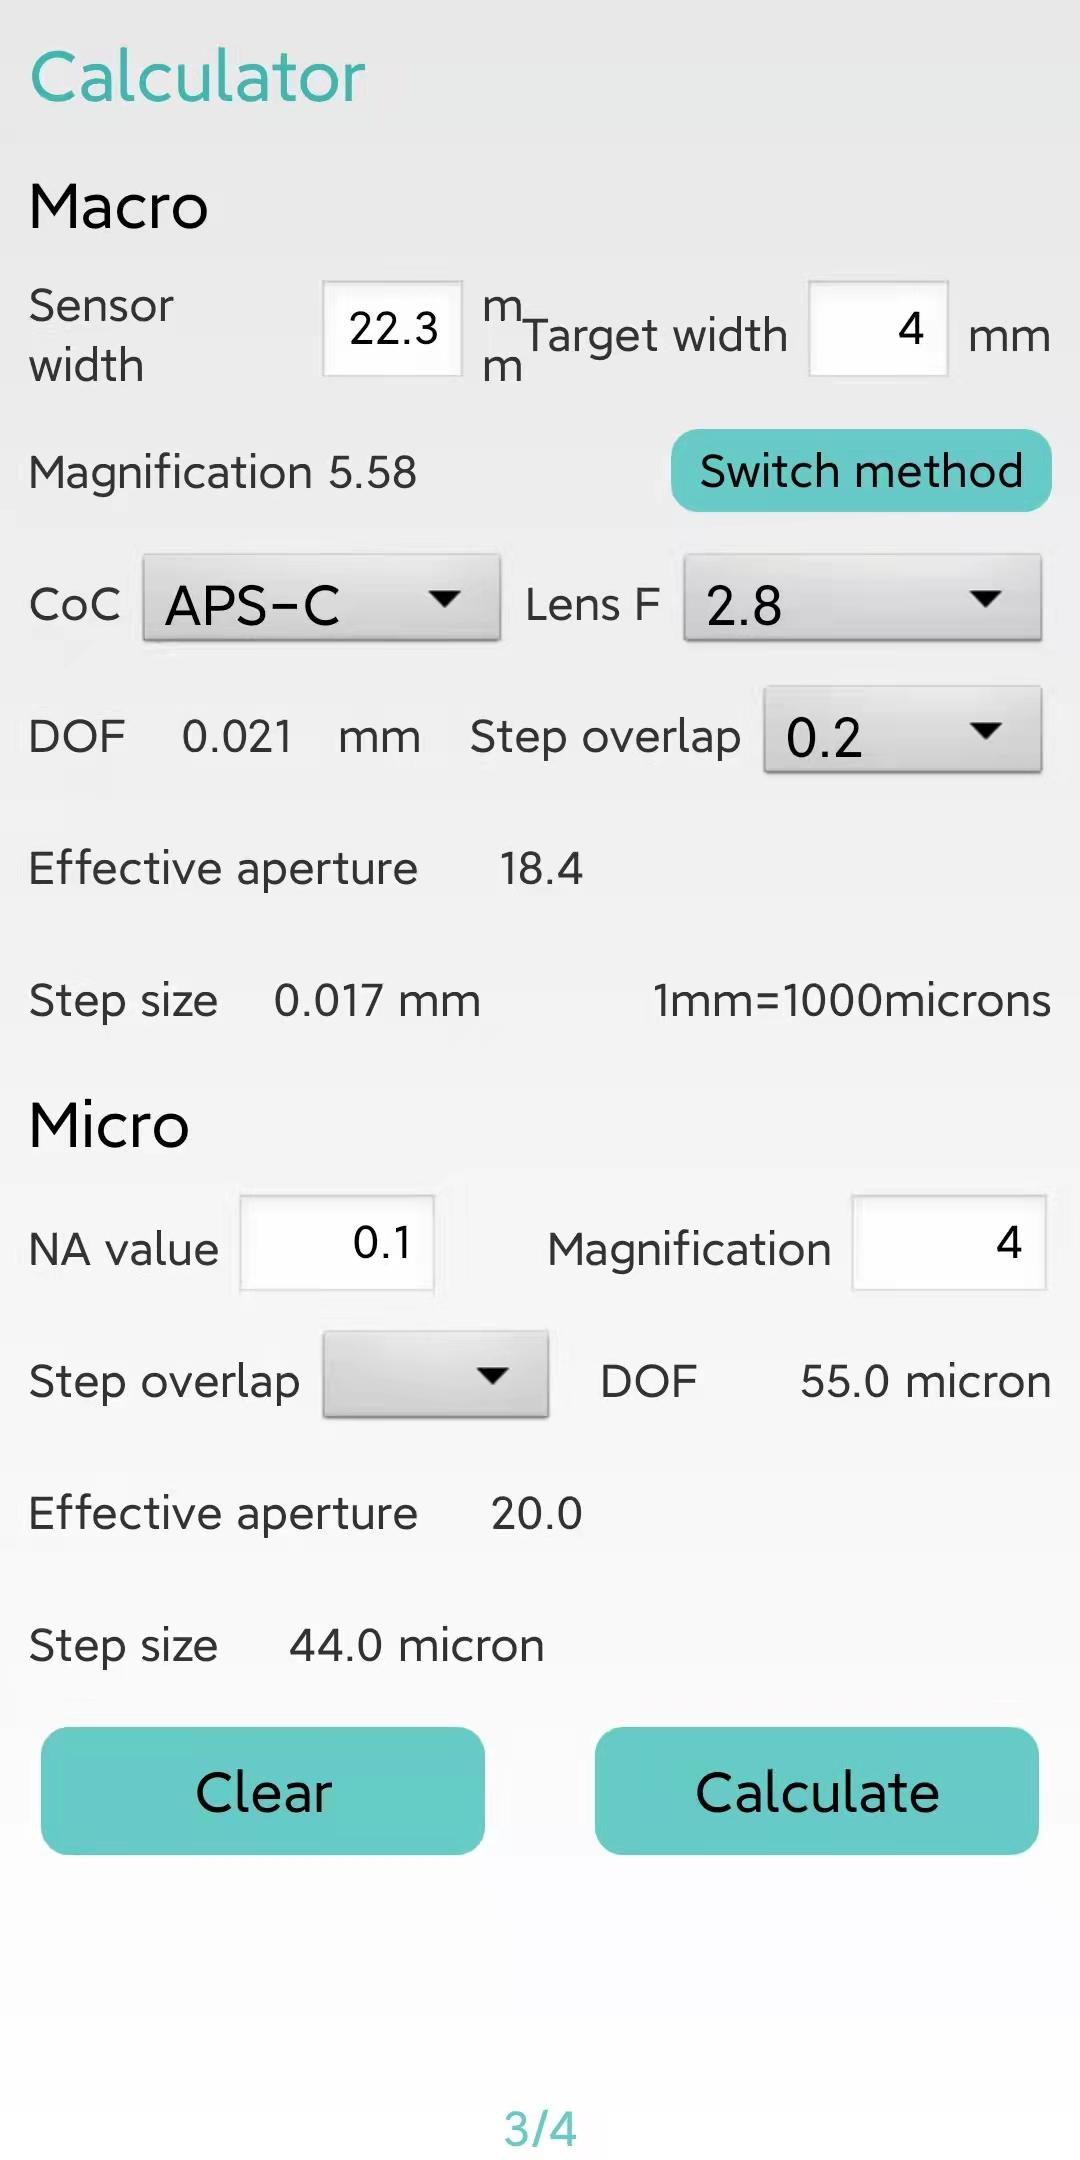Click the Calculator title heading
Image resolution: width=1080 pixels, height=2160 pixels.
click(198, 77)
